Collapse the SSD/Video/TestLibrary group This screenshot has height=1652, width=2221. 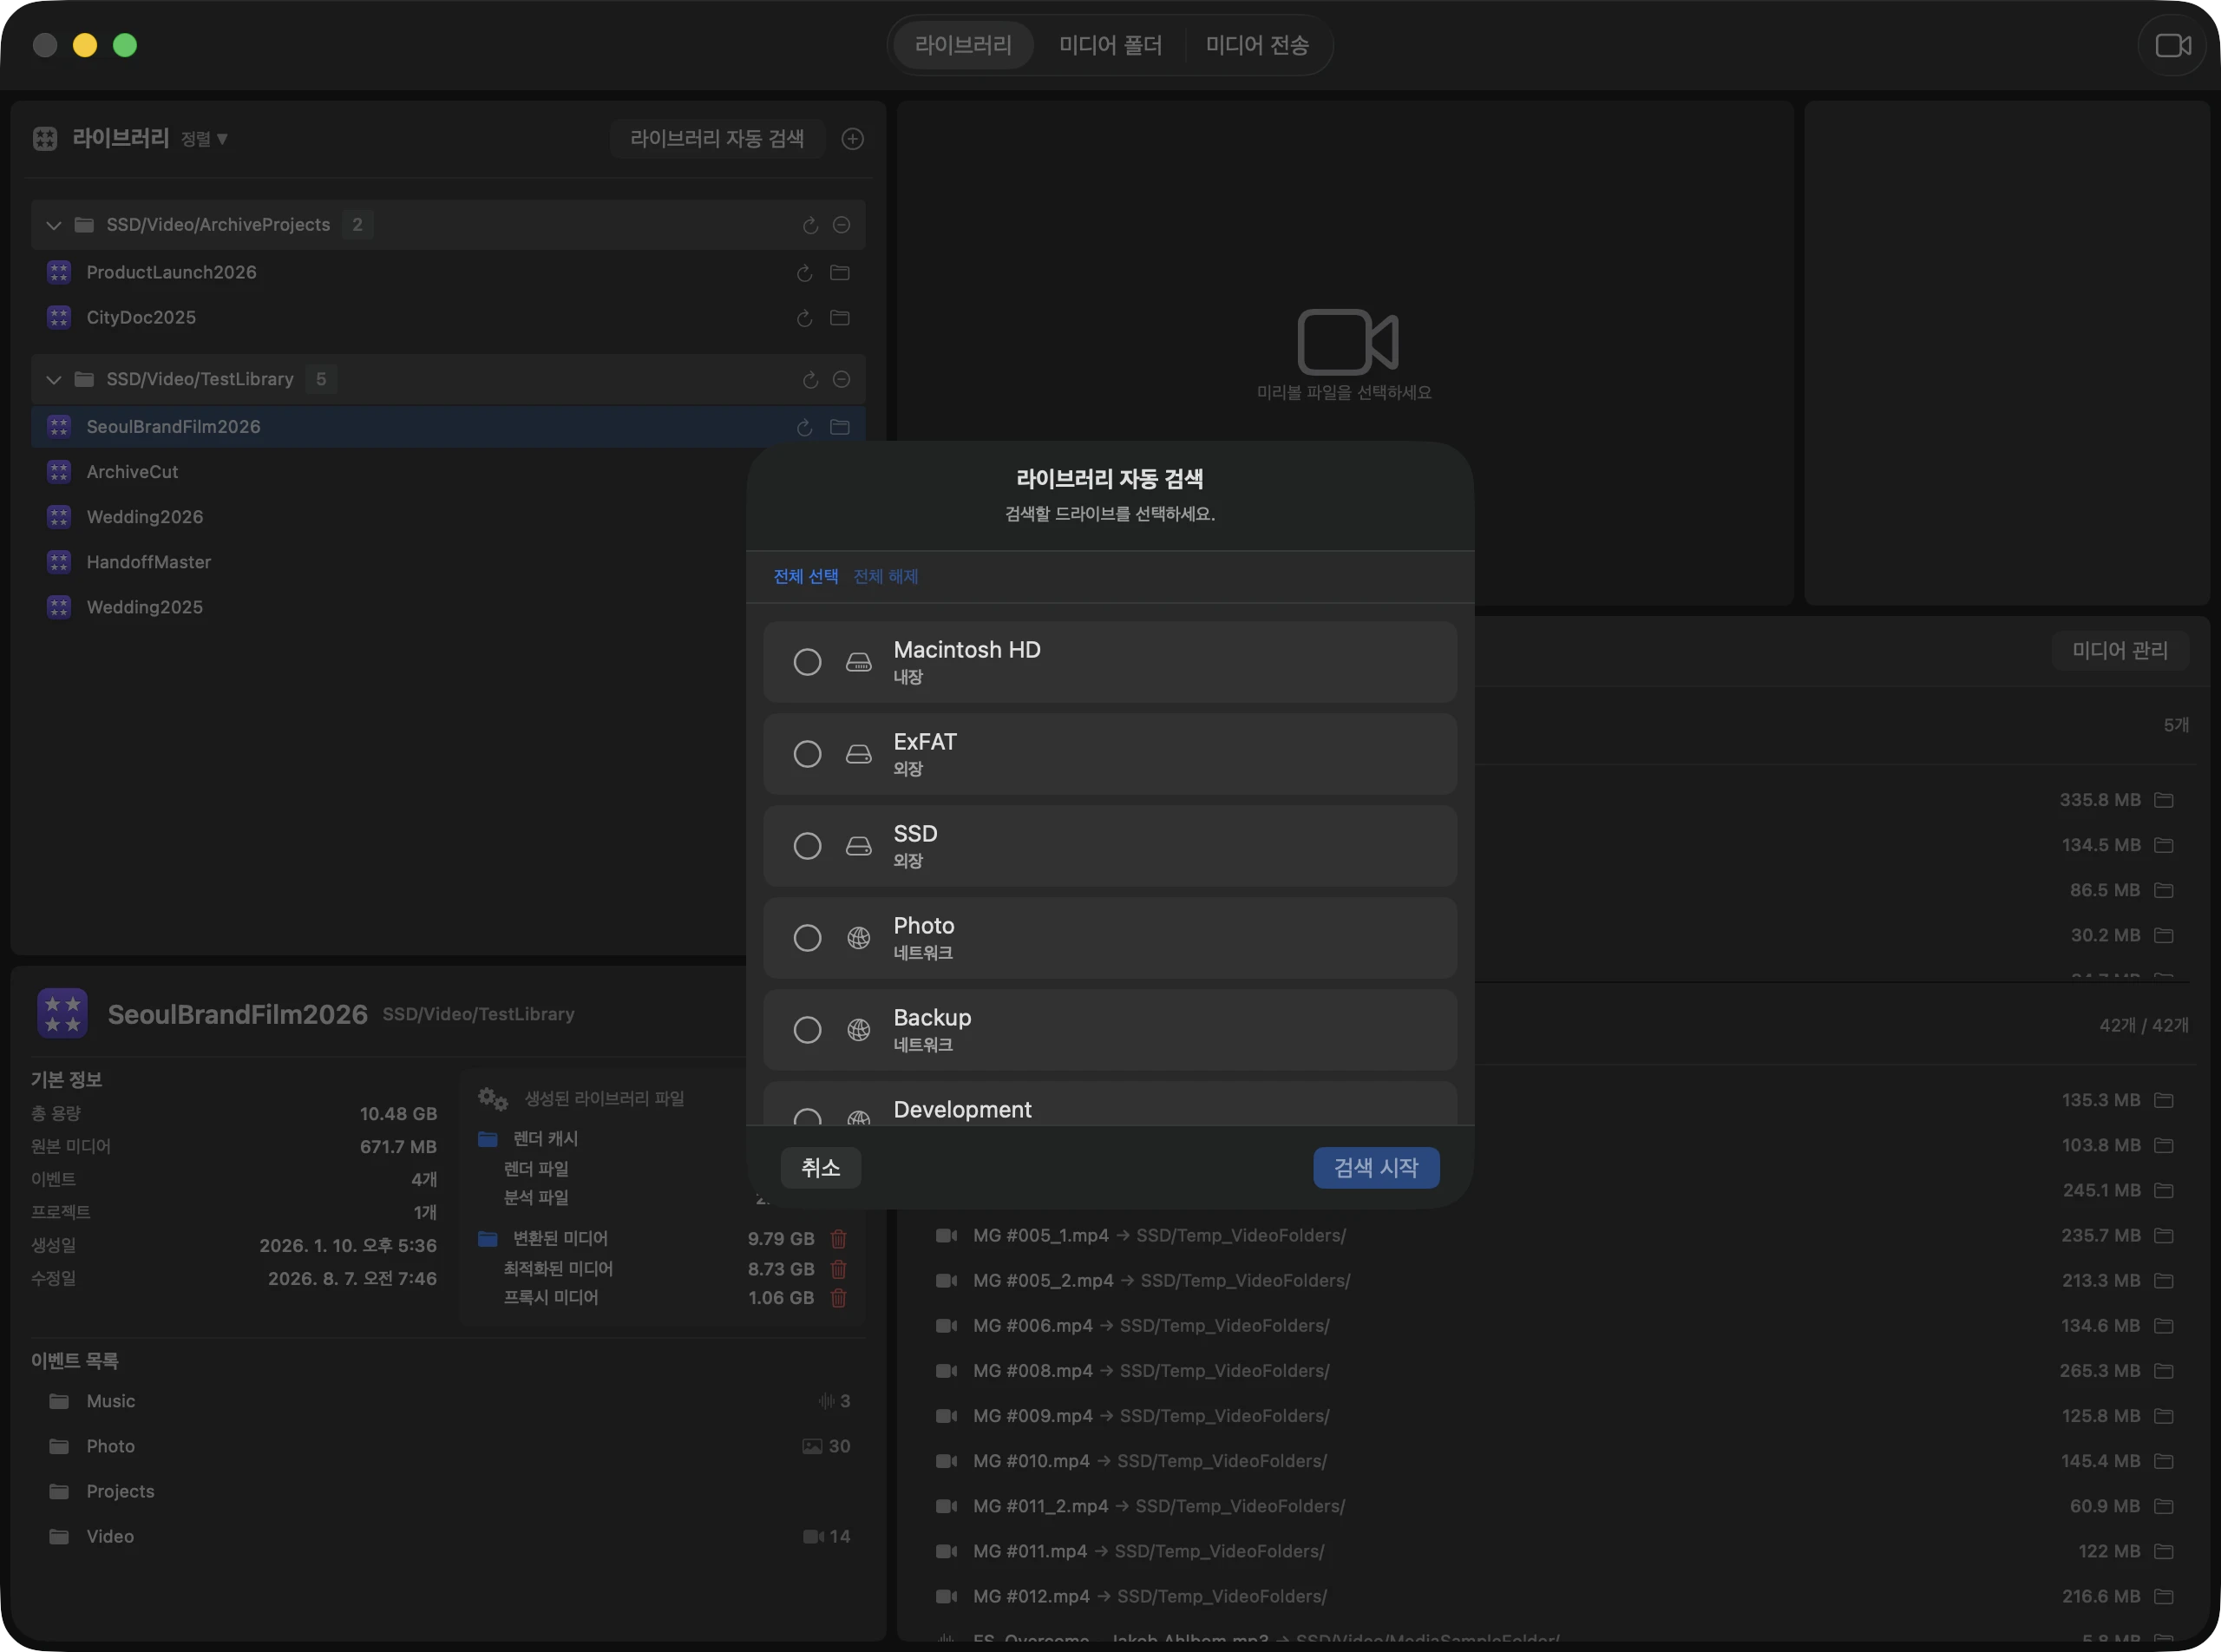(54, 380)
